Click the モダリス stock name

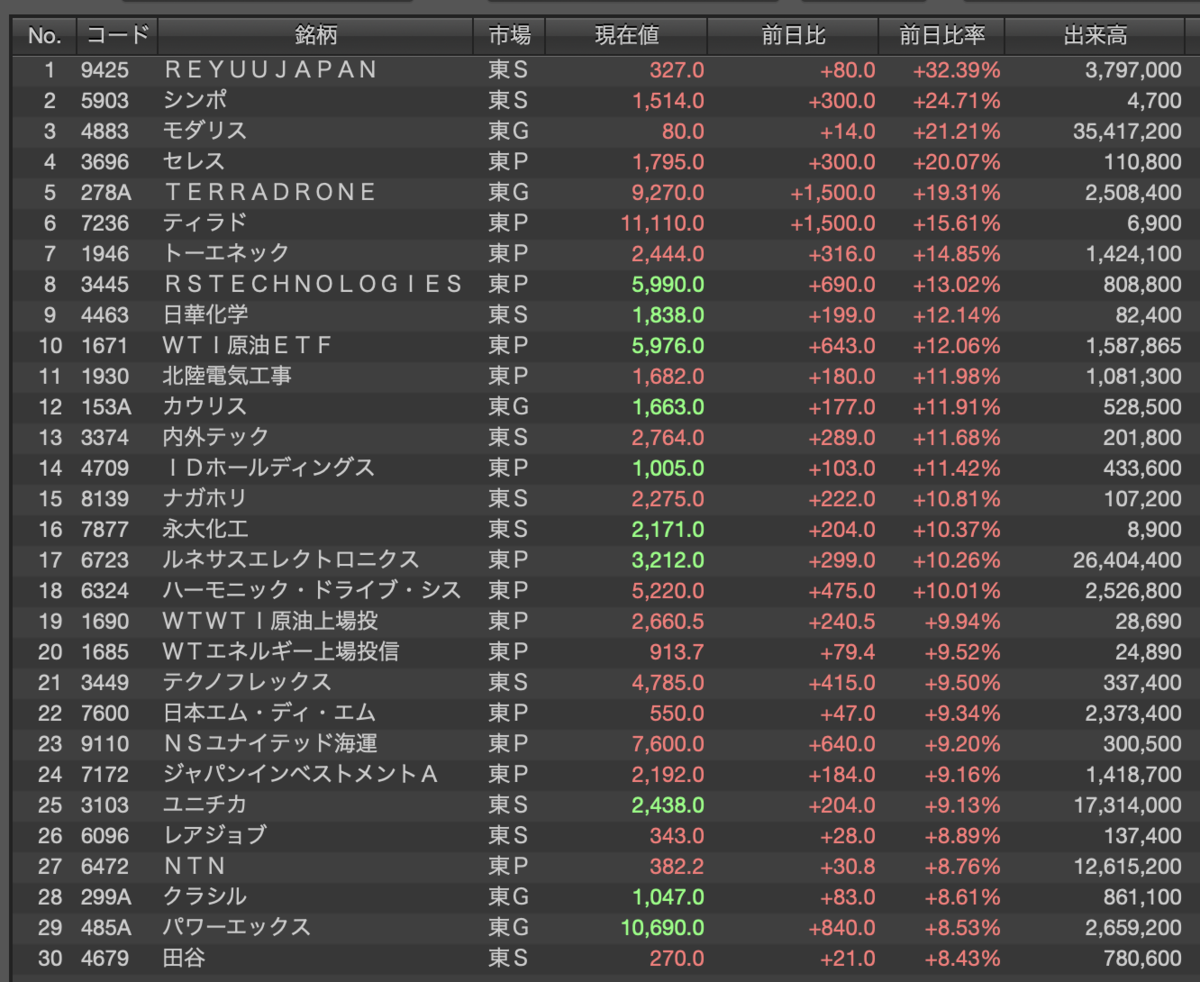point(205,131)
